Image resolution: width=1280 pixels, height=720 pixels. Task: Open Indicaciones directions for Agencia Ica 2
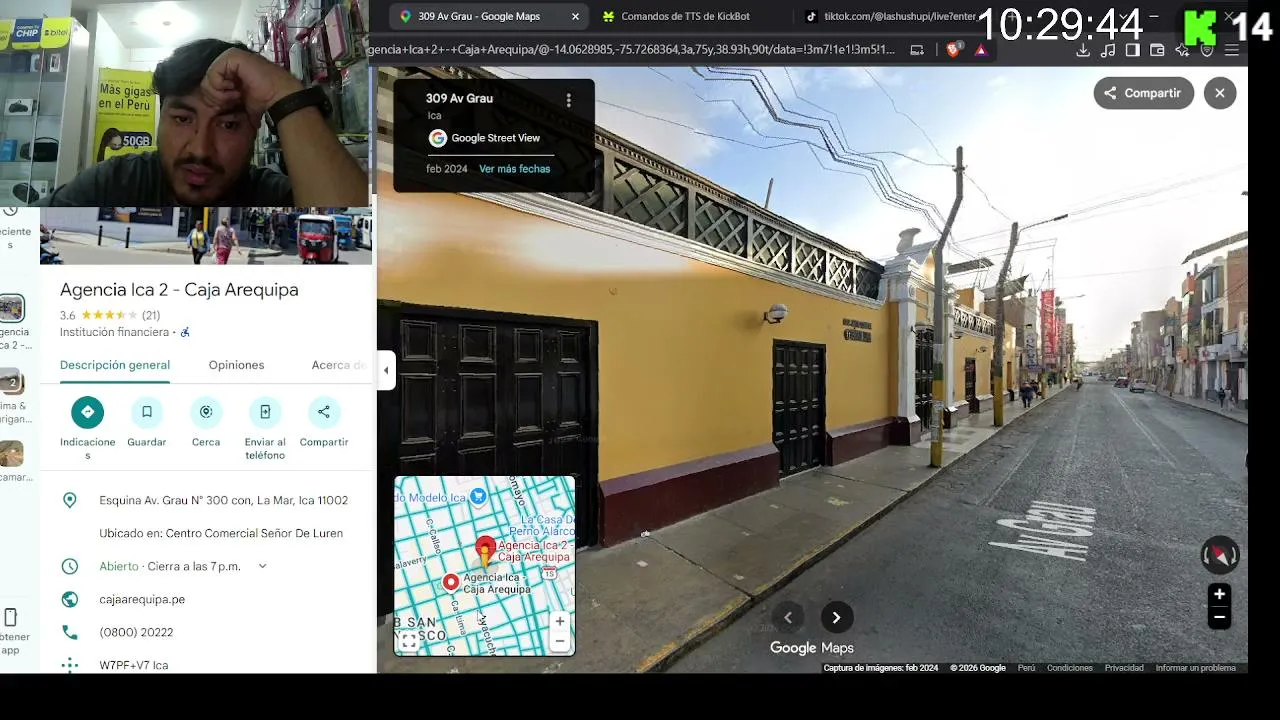coord(87,412)
